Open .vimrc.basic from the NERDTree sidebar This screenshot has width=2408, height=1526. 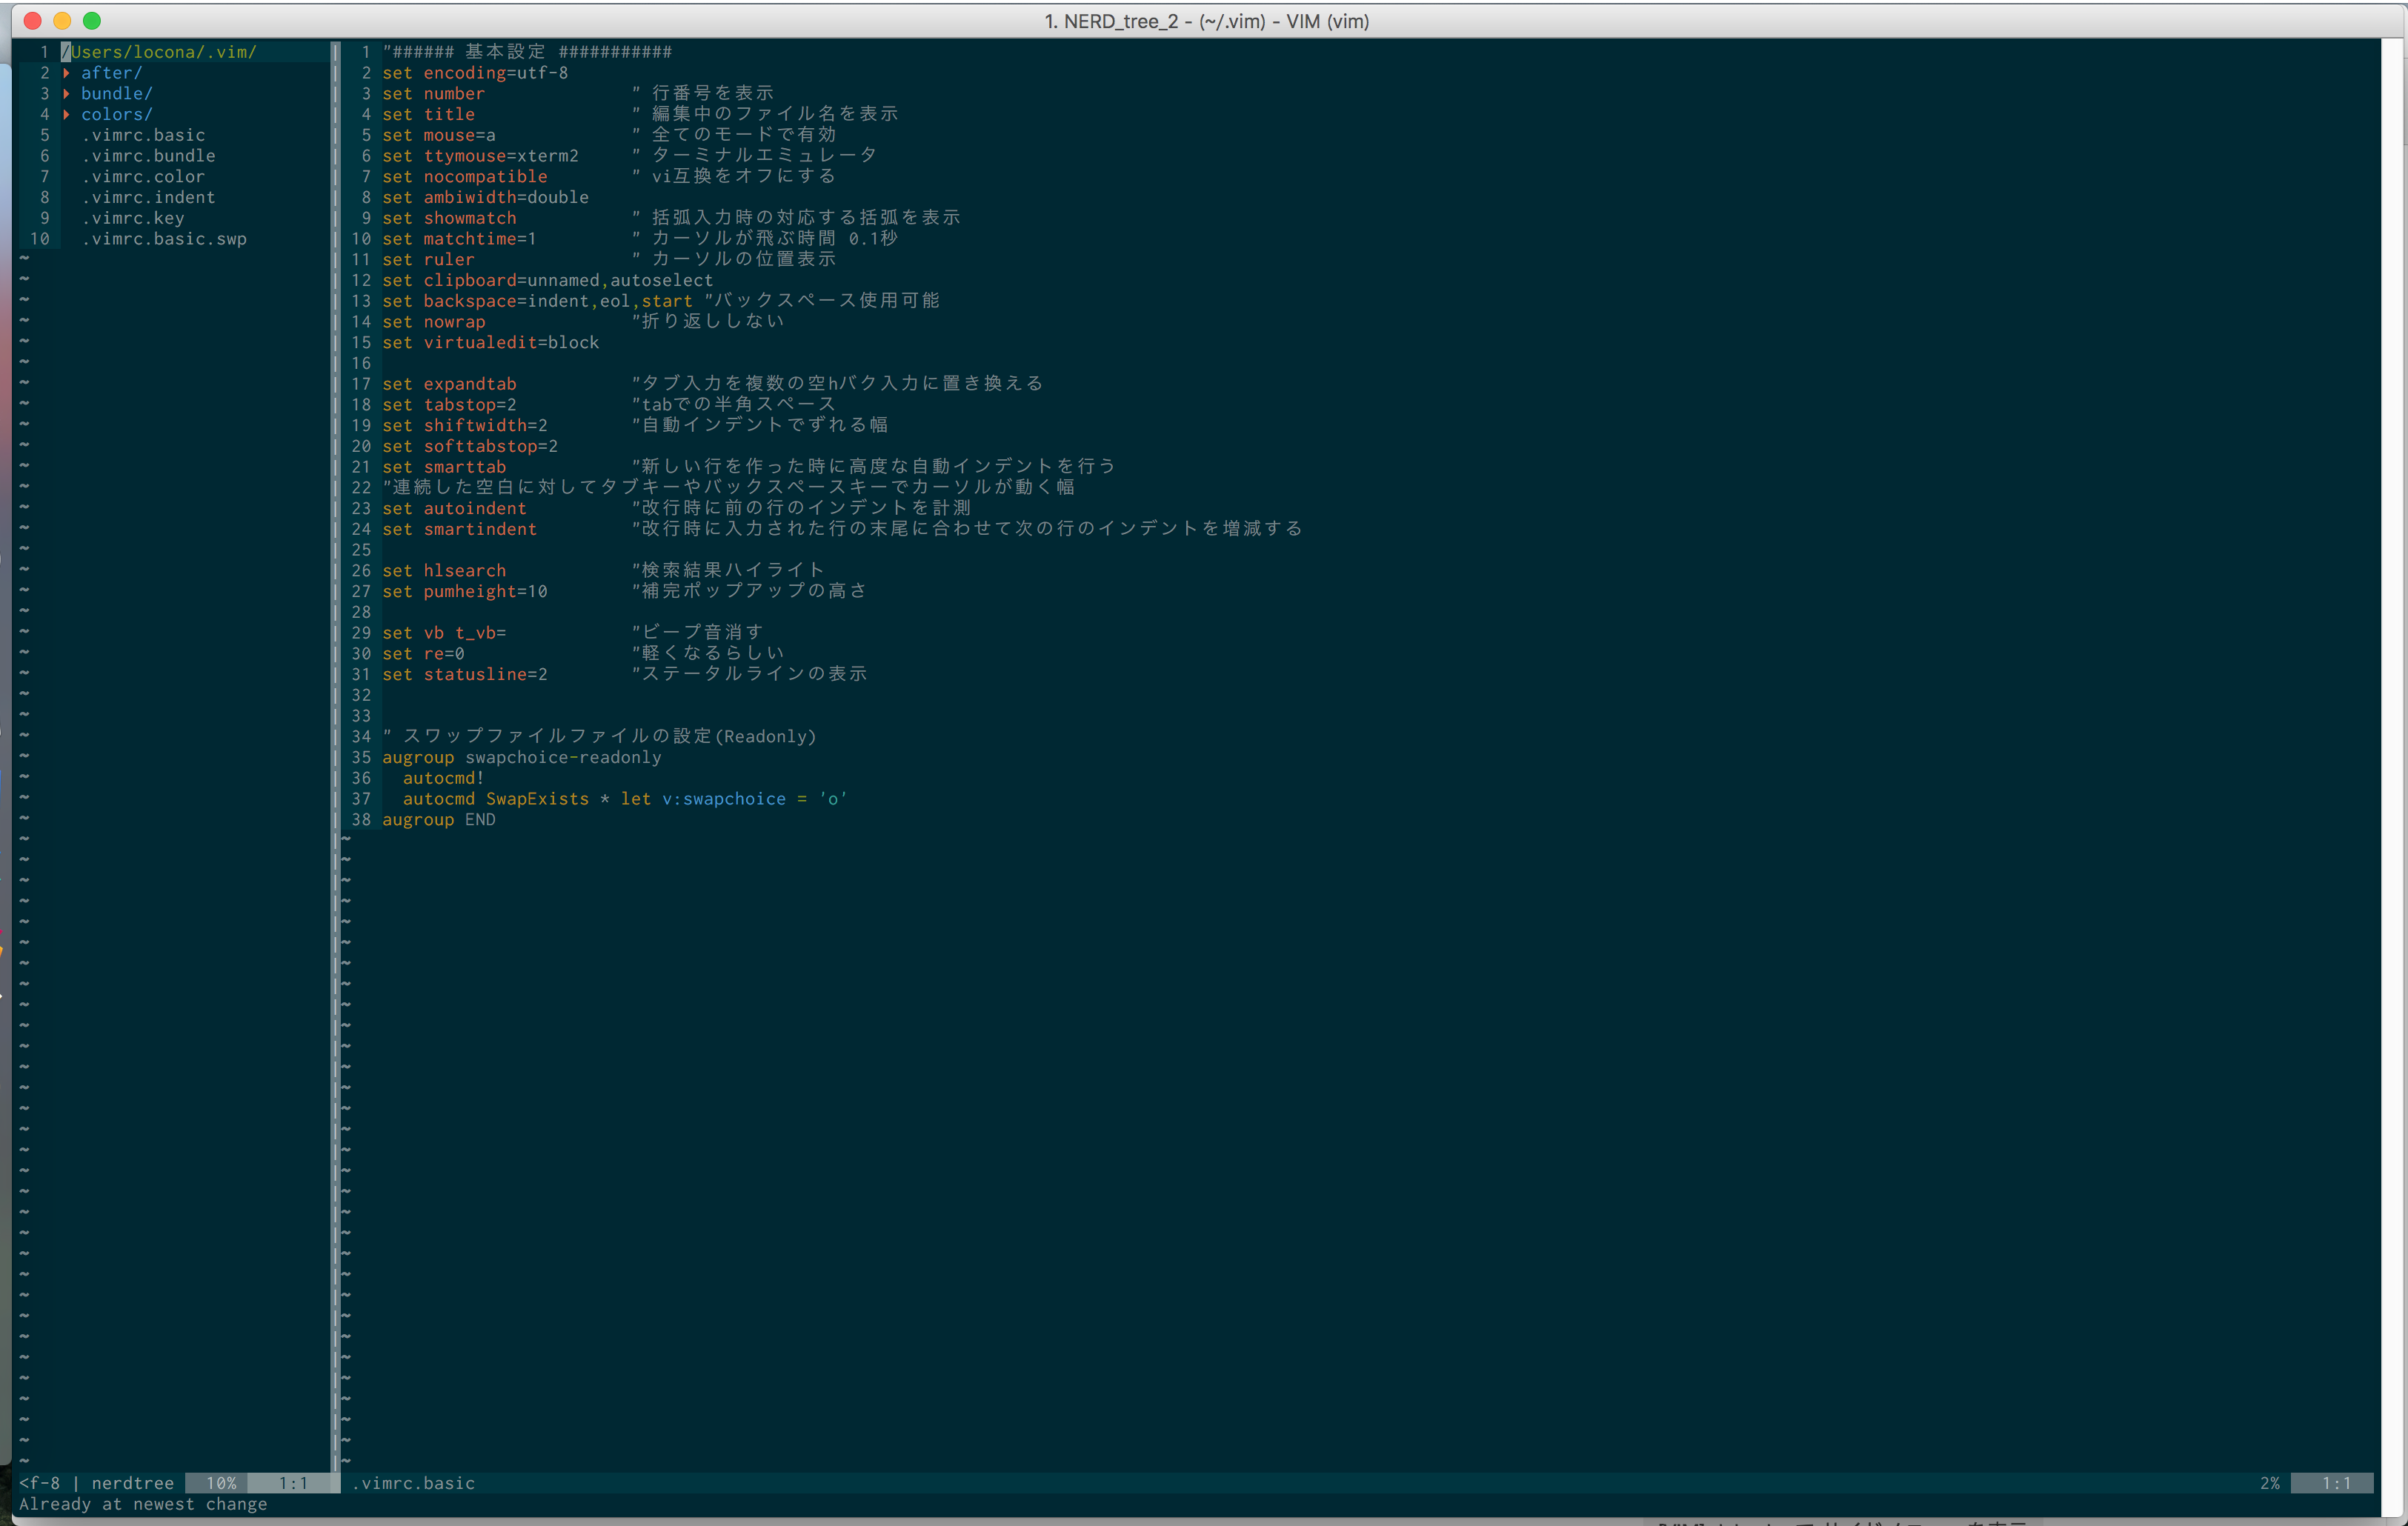pyautogui.click(x=144, y=135)
